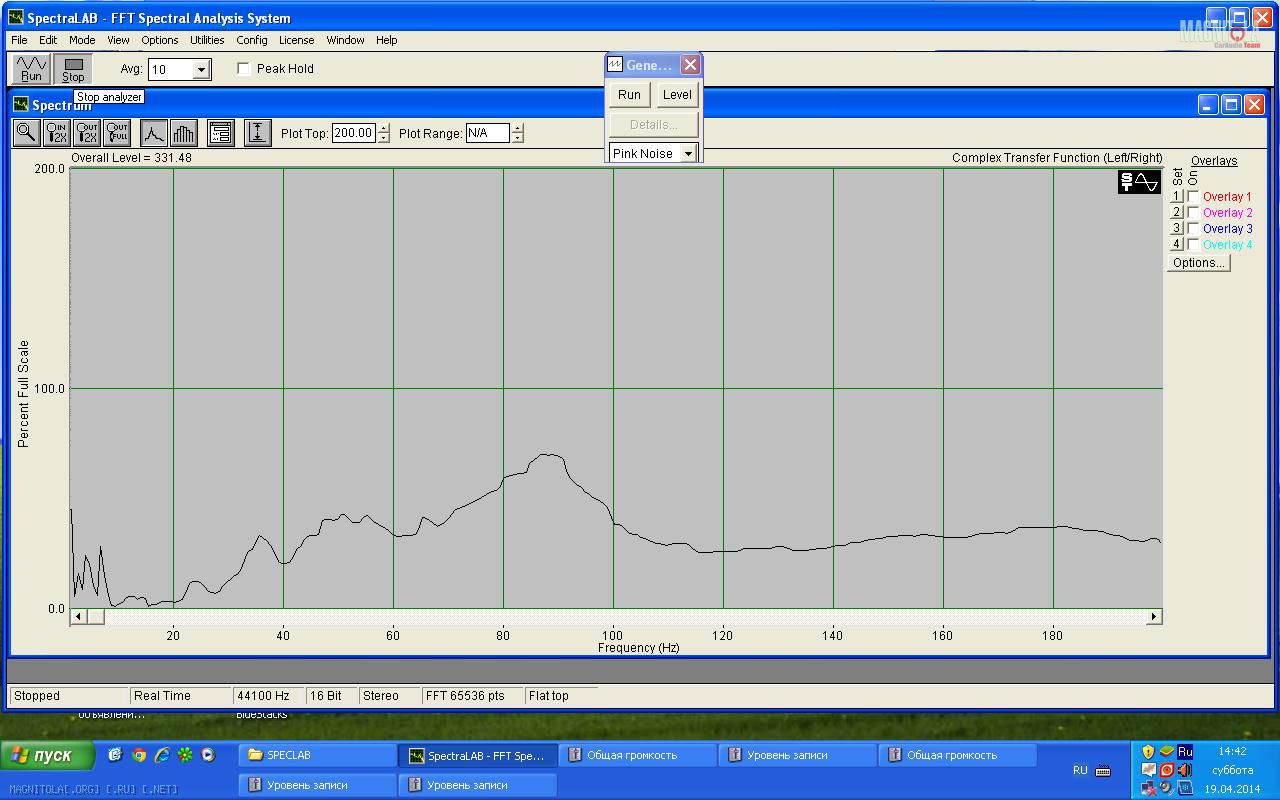Open overlay Options button
The image size is (1280, 800).
(x=1198, y=263)
